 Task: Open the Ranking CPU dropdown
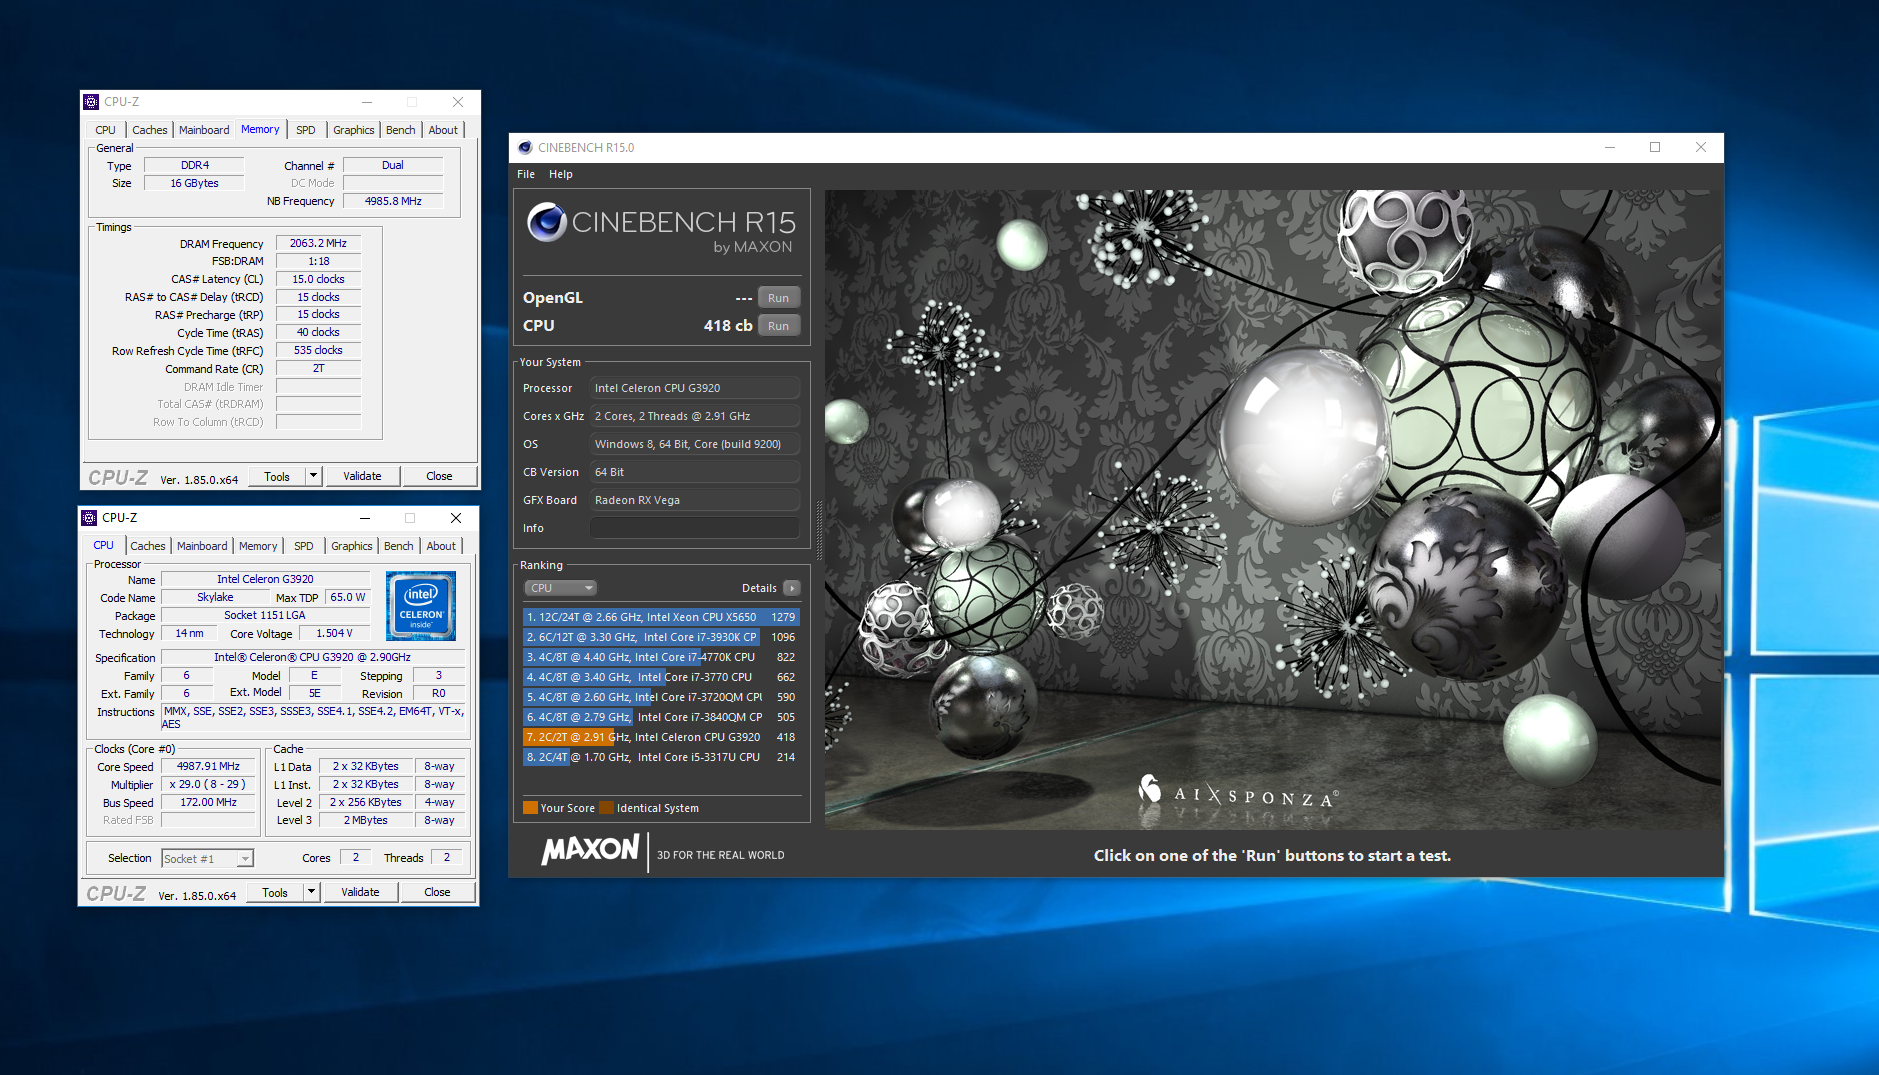[560, 588]
